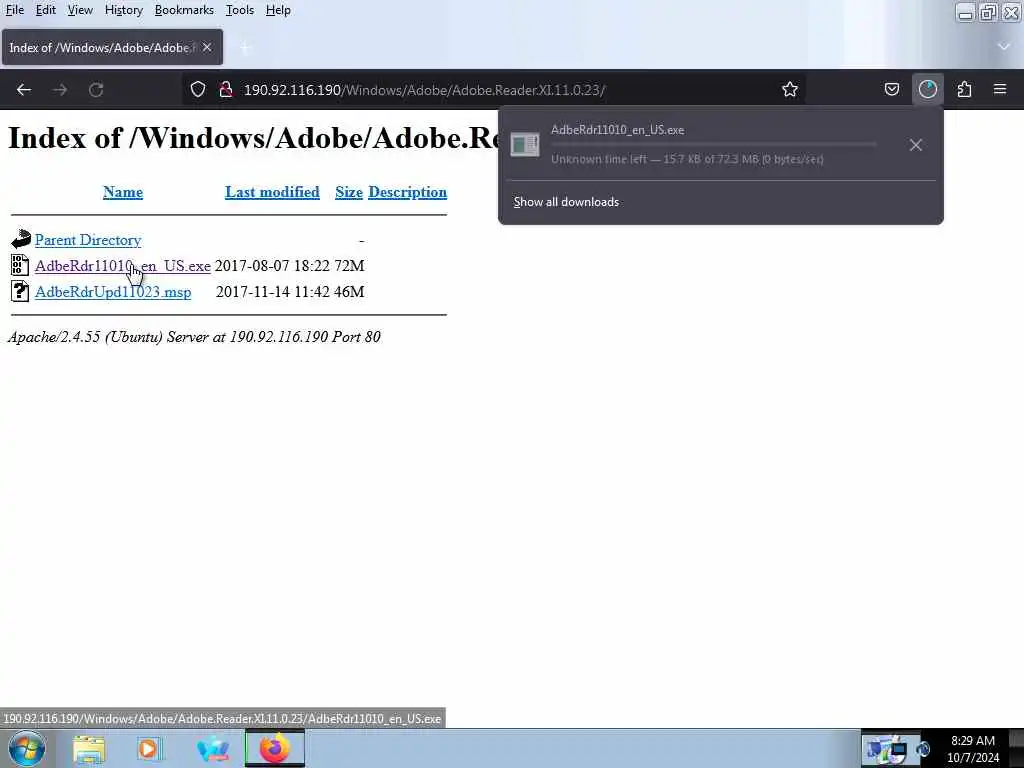Click the AdbeRdr11010_en_US.exe download entry name
This screenshot has height=768, width=1024.
618,130
